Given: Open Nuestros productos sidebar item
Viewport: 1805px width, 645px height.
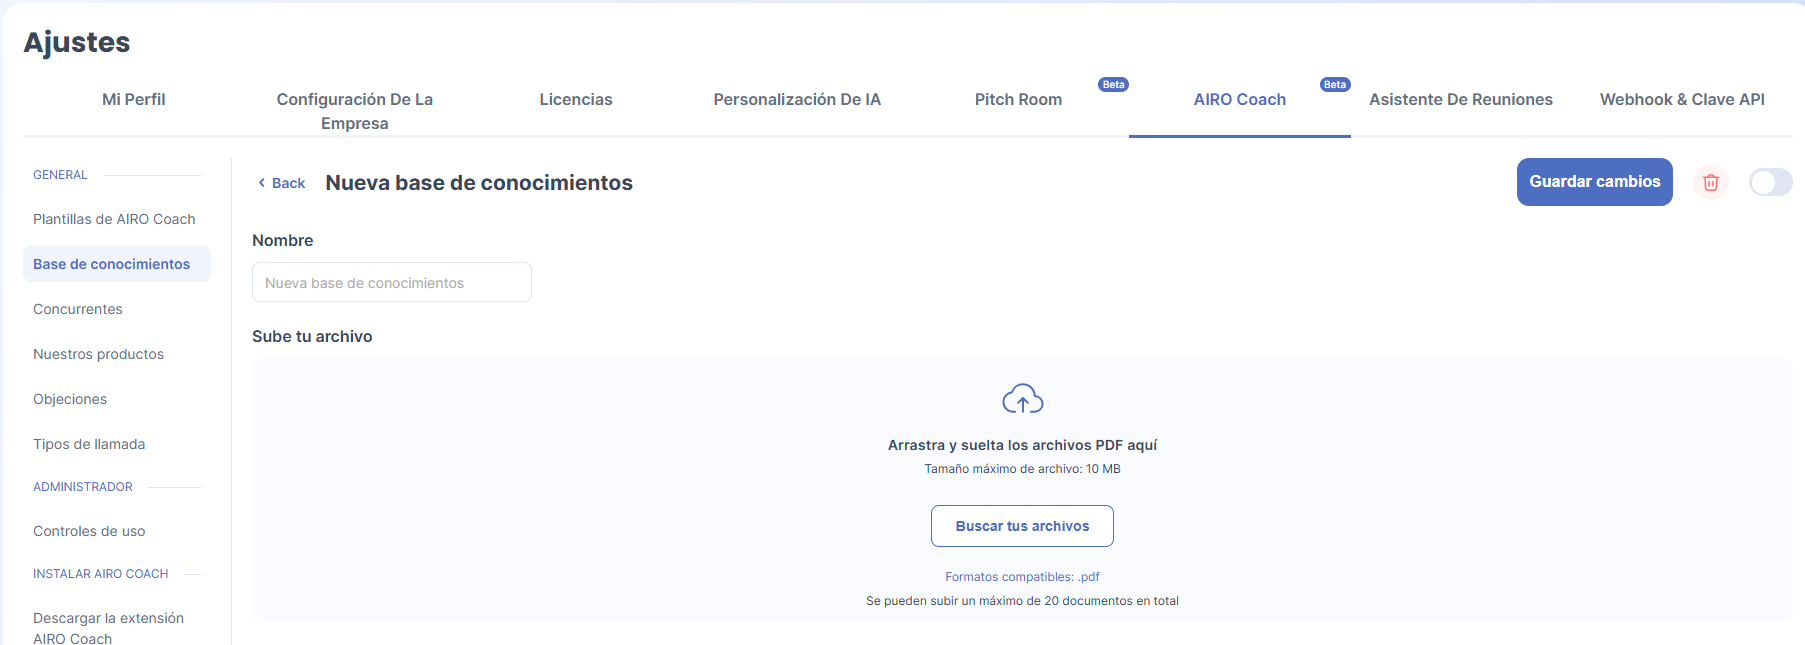Looking at the screenshot, I should (x=98, y=354).
